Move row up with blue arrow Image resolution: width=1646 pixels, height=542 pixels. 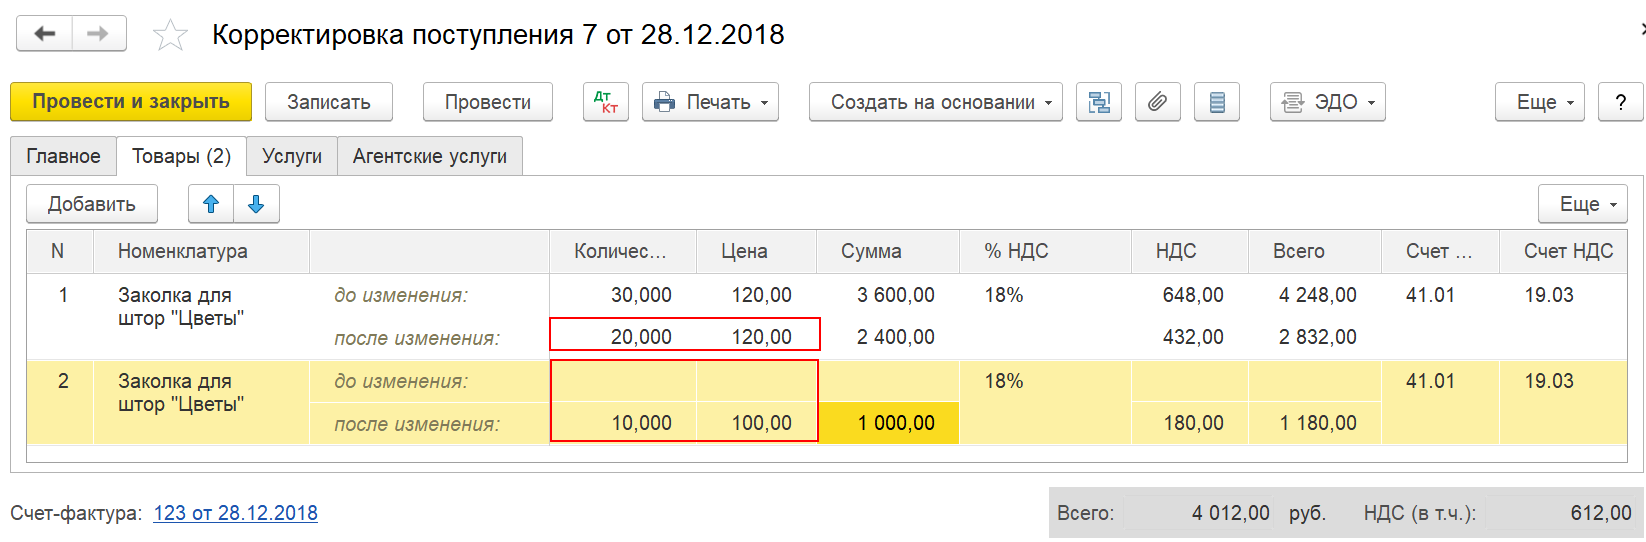tap(211, 204)
